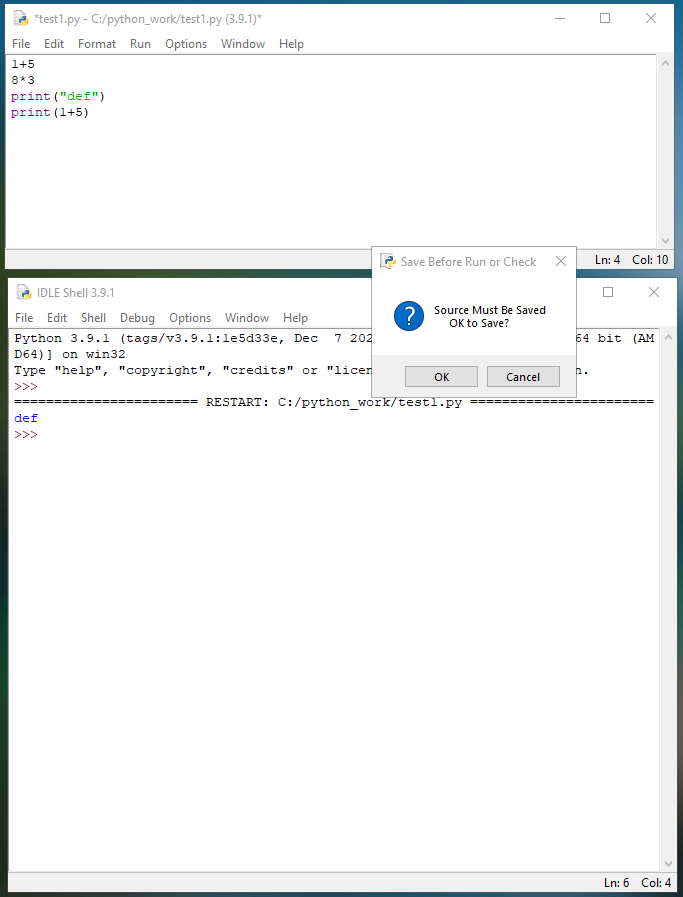Close the Save Before Run or Check dialog
This screenshot has width=683, height=897.
point(561,262)
